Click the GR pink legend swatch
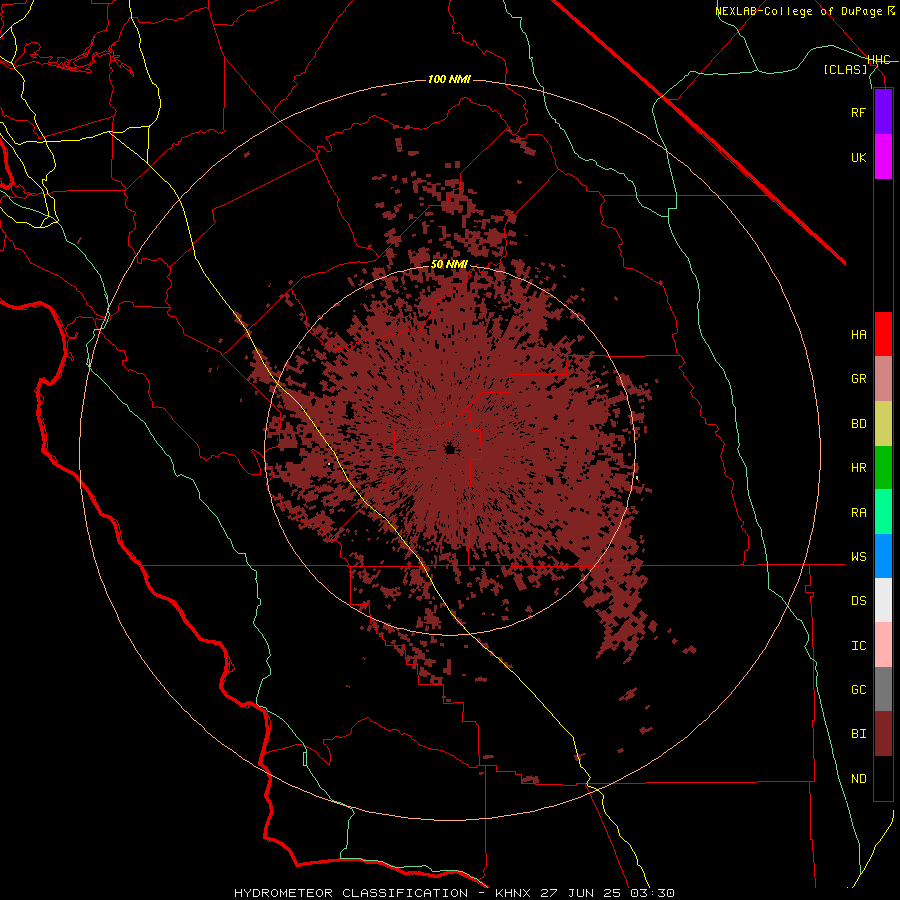 tap(883, 379)
